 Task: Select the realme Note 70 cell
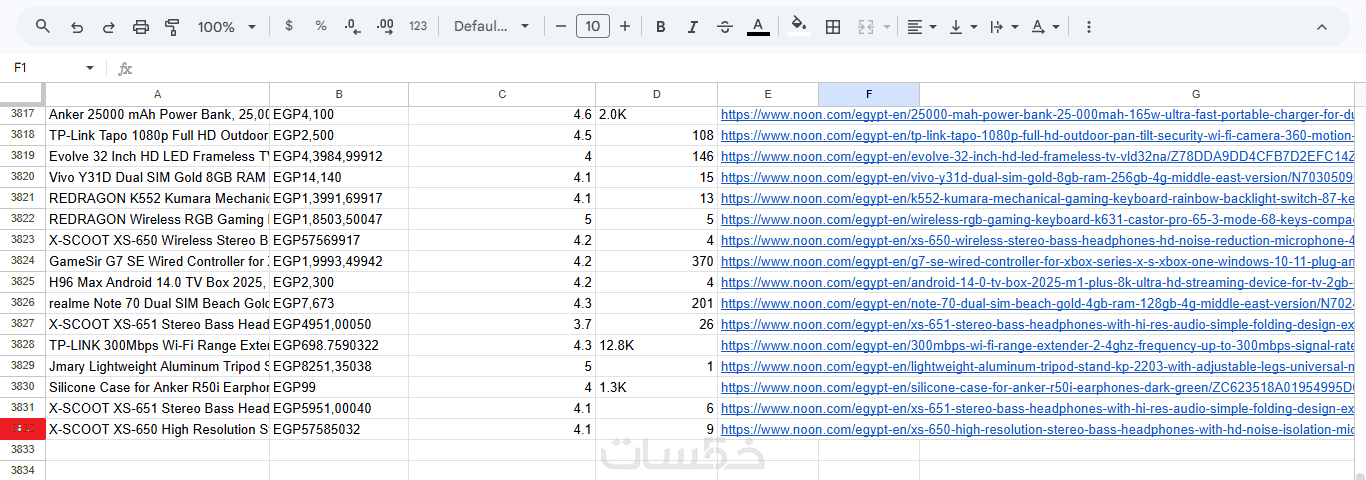pyautogui.click(x=157, y=303)
